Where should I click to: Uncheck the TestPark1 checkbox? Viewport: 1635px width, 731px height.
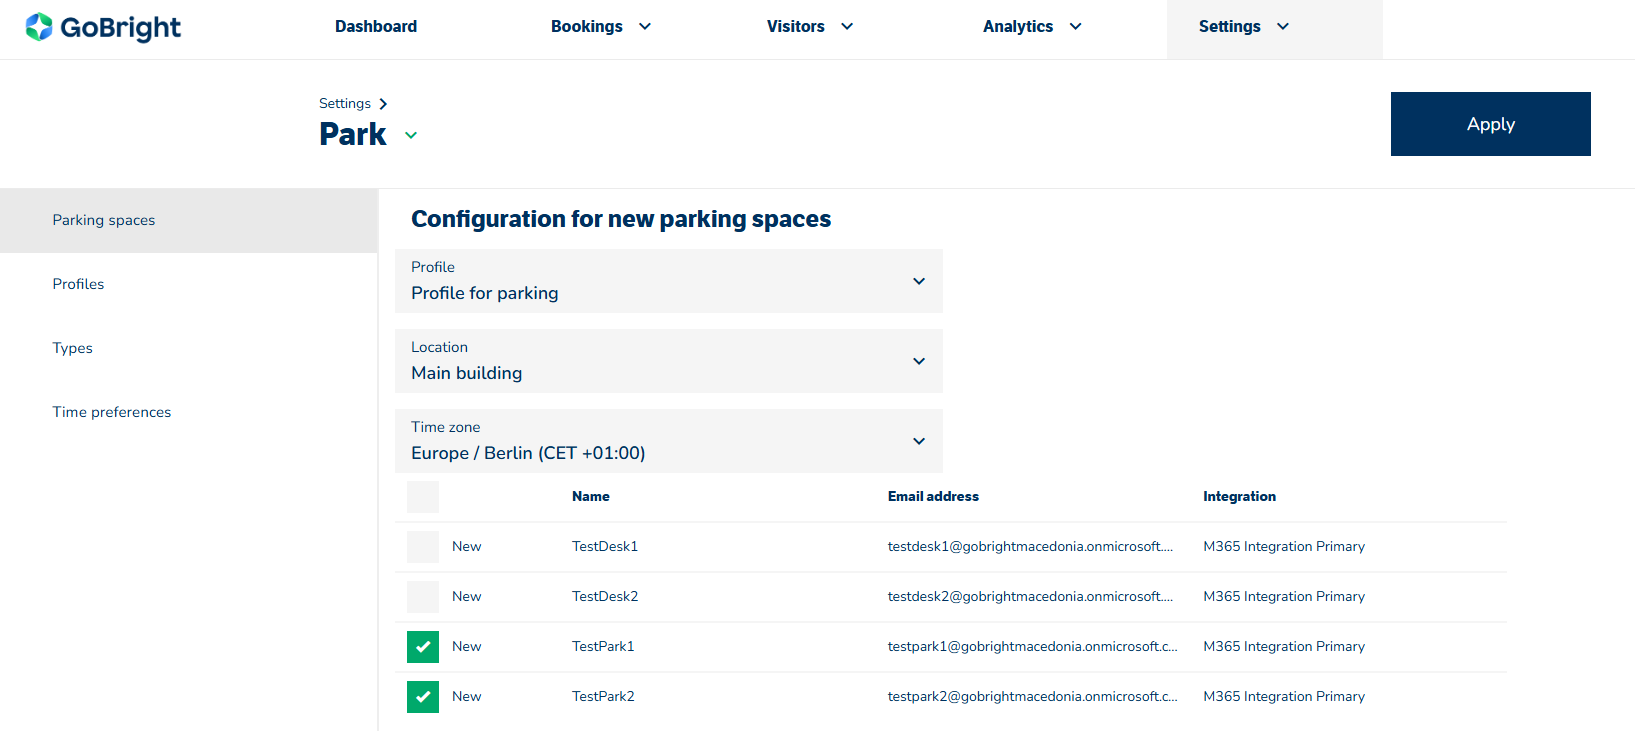[423, 647]
